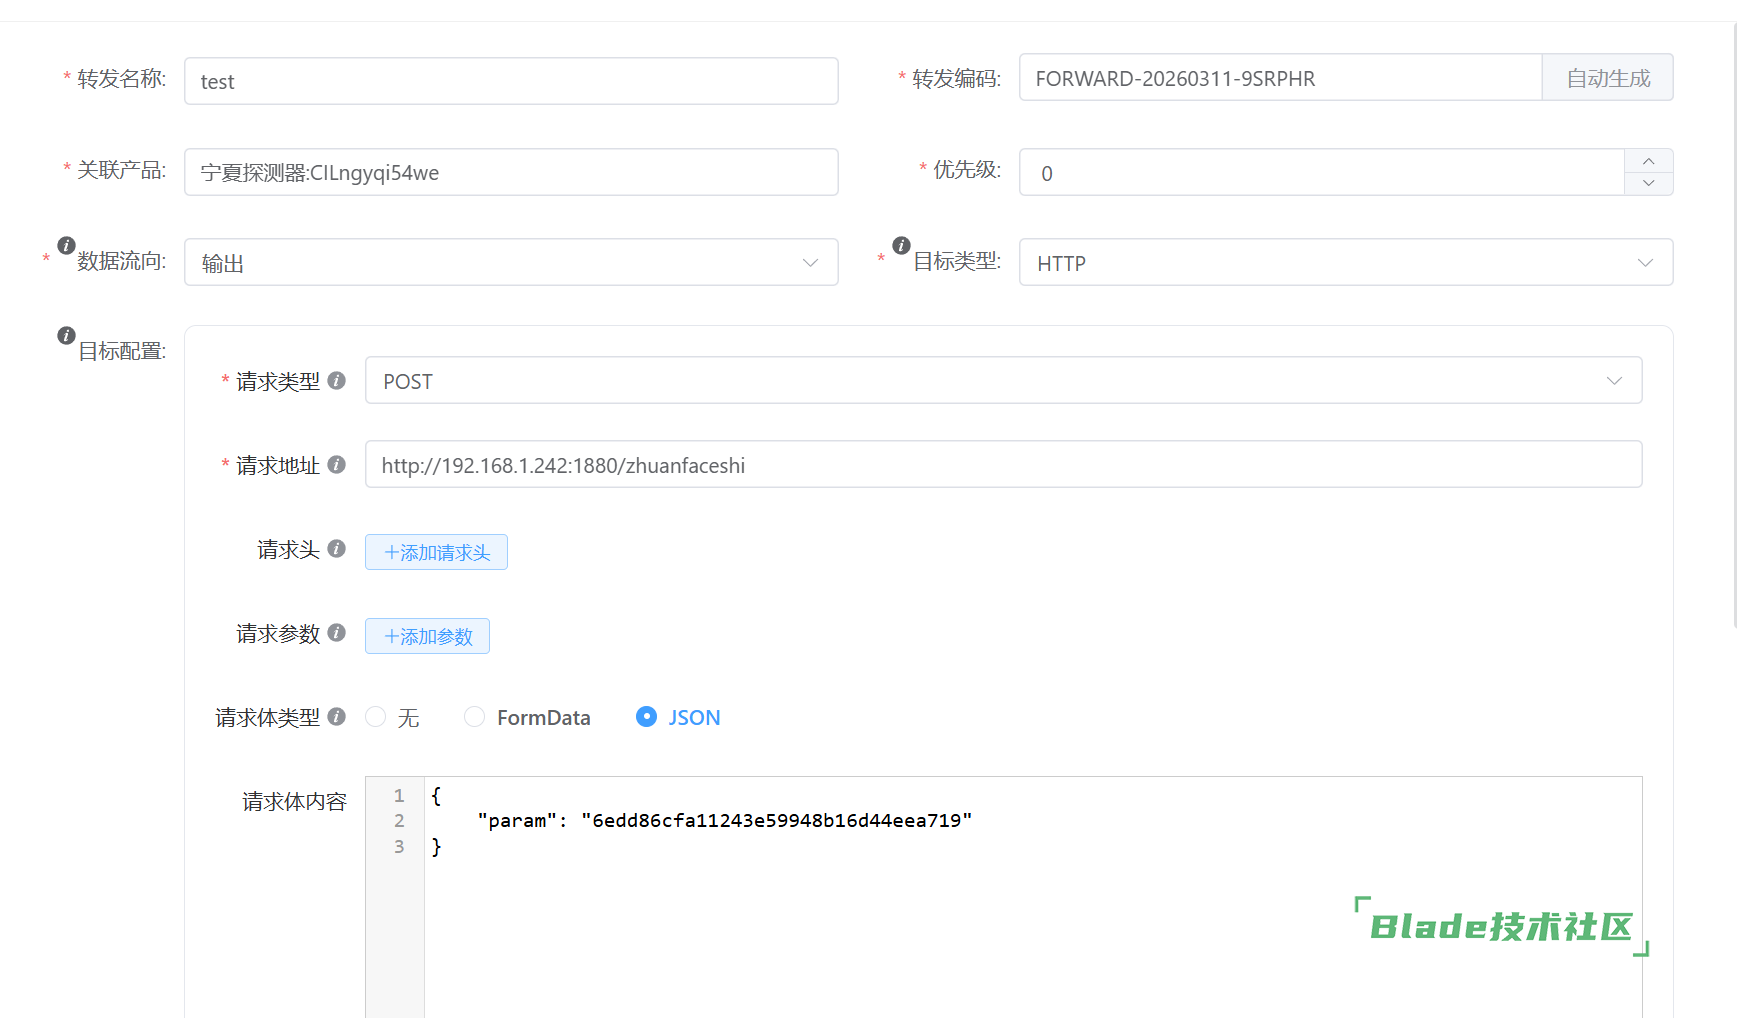Click the 自动生成 button
The image size is (1737, 1018).
pyautogui.click(x=1607, y=78)
